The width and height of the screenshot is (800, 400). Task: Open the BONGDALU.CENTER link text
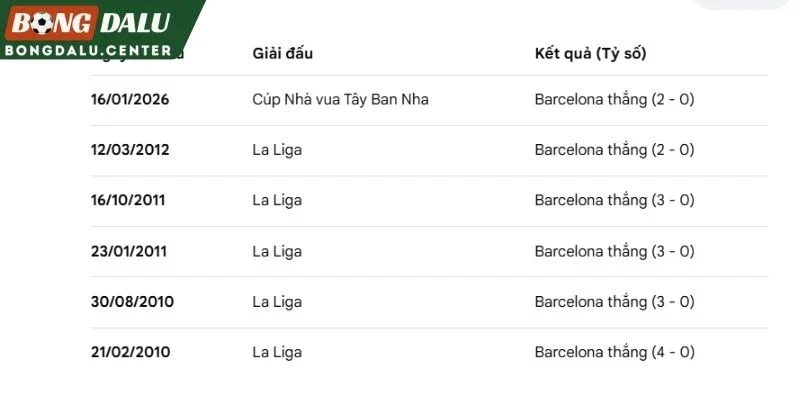[x=88, y=50]
